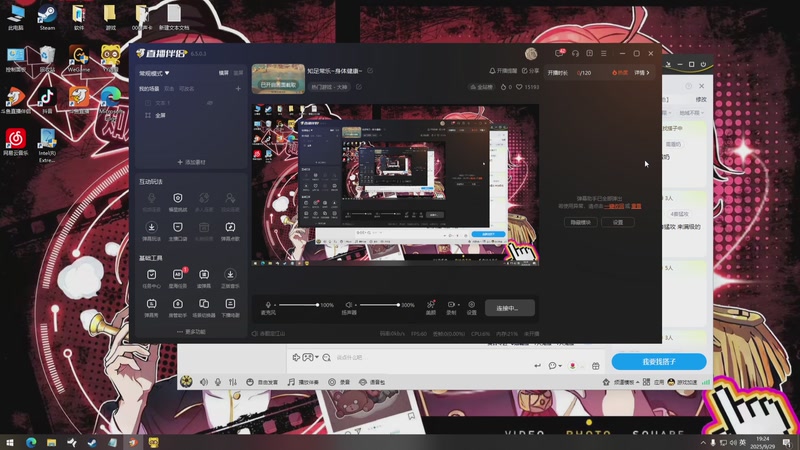The image size is (800, 450).
Task: Click the mixer equalizer icon in YY bar
Action: tap(233, 382)
